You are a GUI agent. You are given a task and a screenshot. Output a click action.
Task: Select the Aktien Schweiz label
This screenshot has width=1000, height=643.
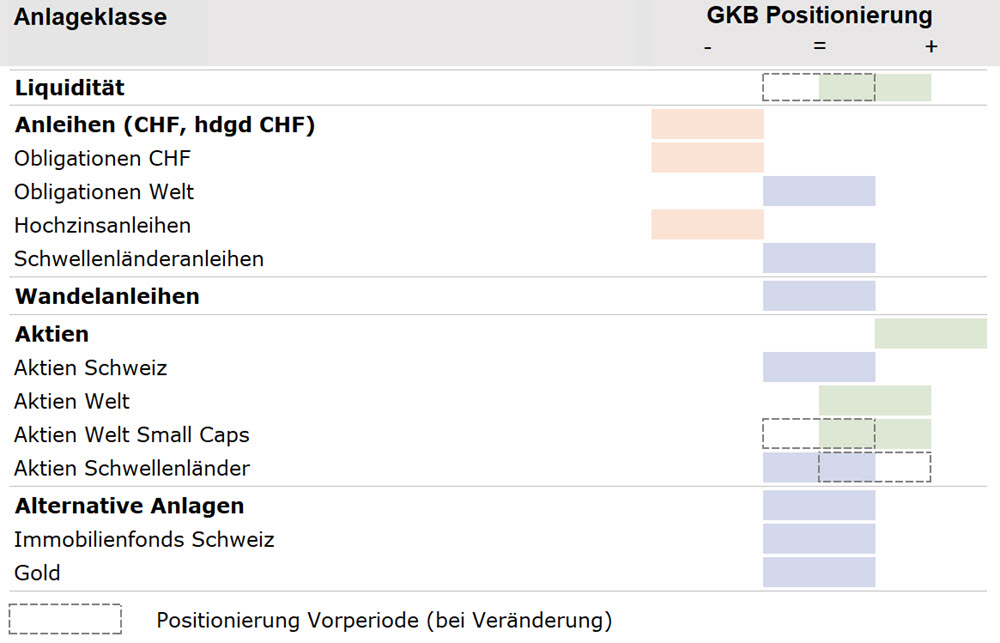91,368
